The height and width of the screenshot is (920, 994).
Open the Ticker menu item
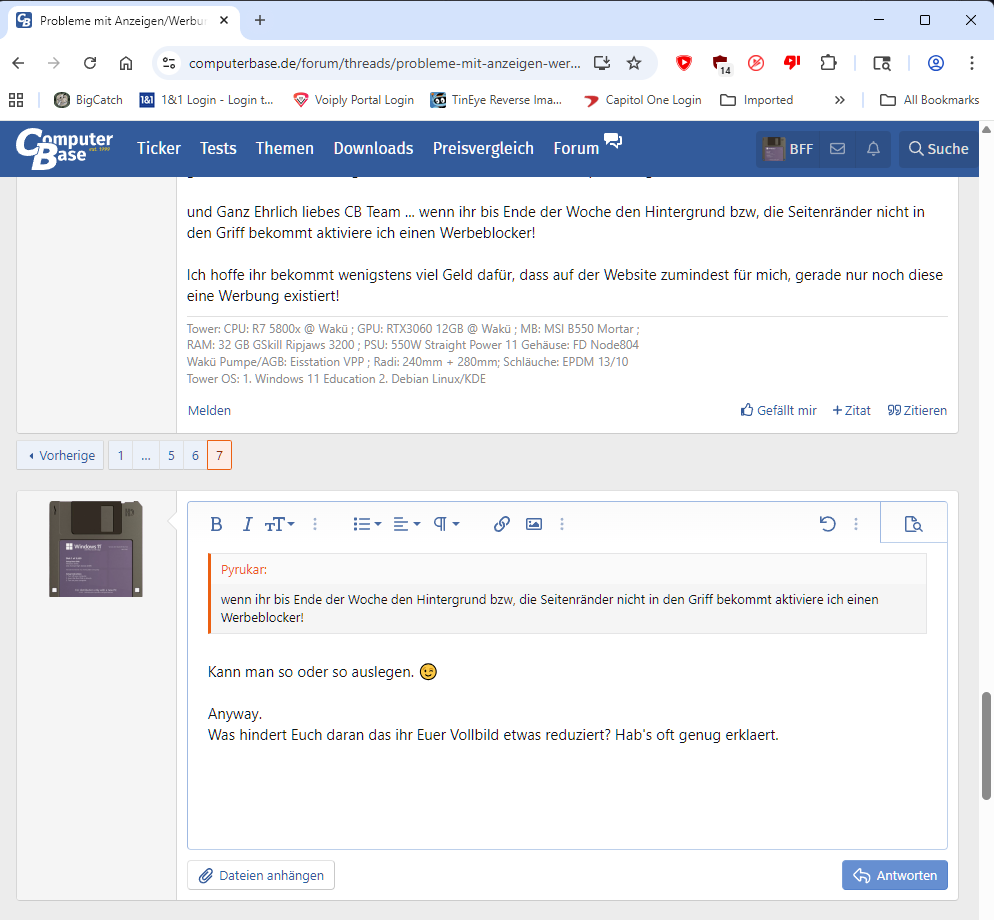click(x=159, y=148)
